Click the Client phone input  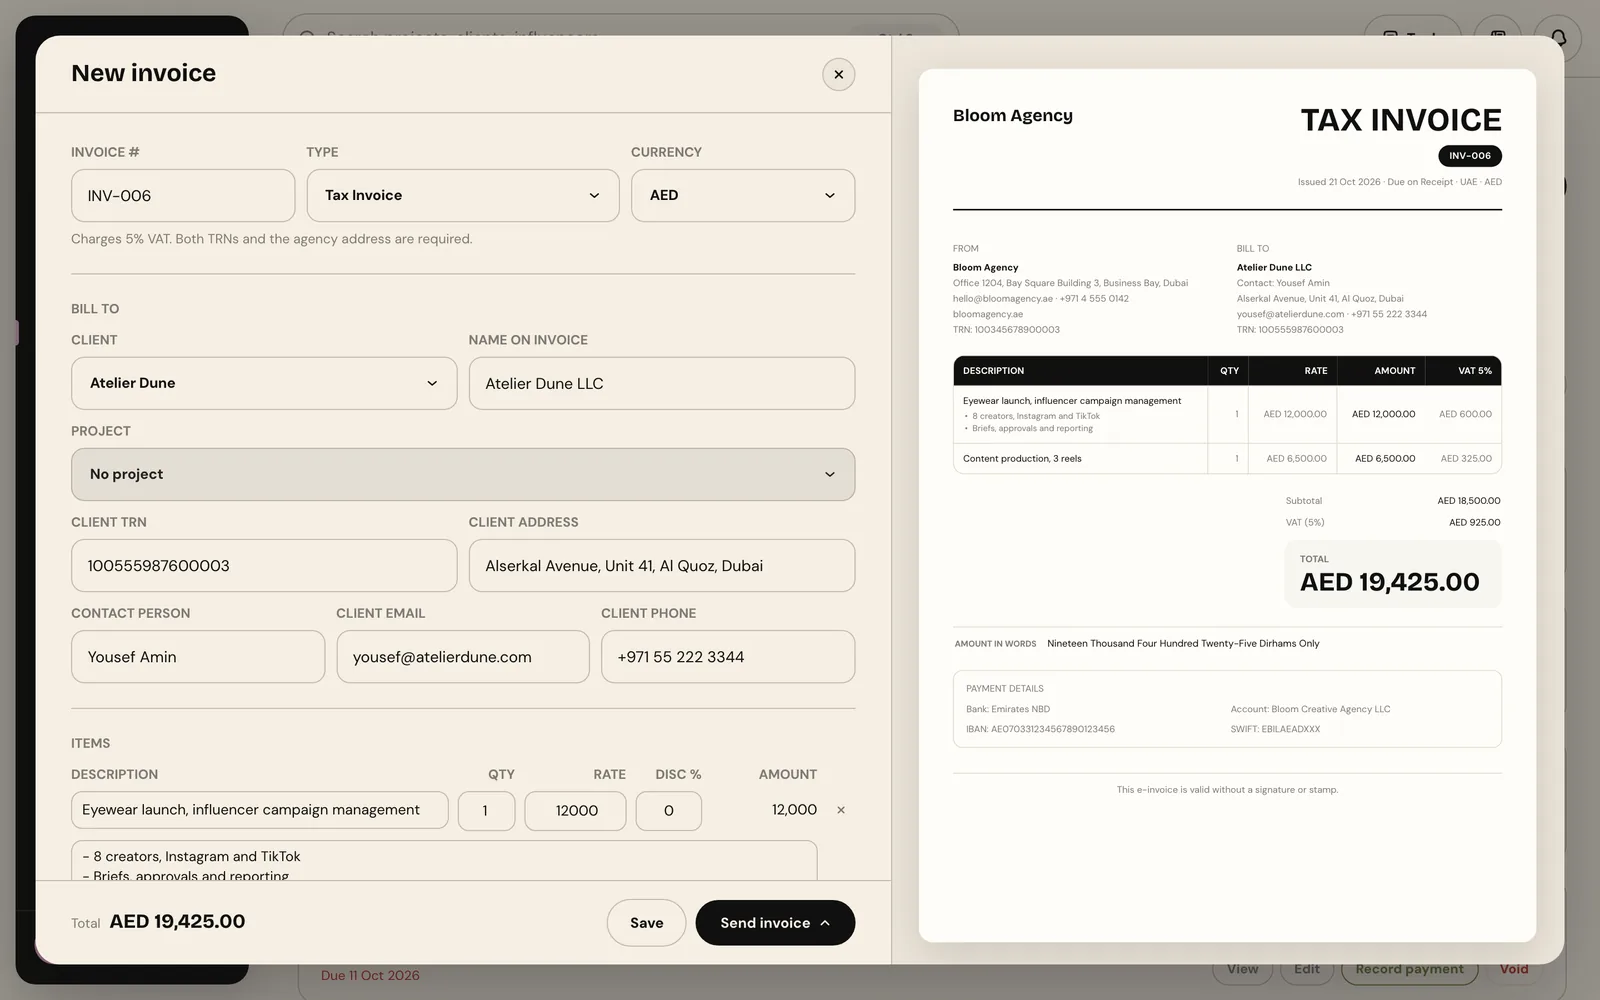click(728, 657)
